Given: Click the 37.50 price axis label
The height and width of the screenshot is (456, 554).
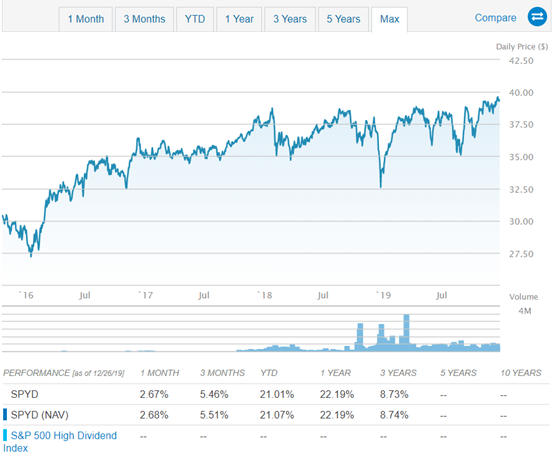Looking at the screenshot, I should pos(521,125).
